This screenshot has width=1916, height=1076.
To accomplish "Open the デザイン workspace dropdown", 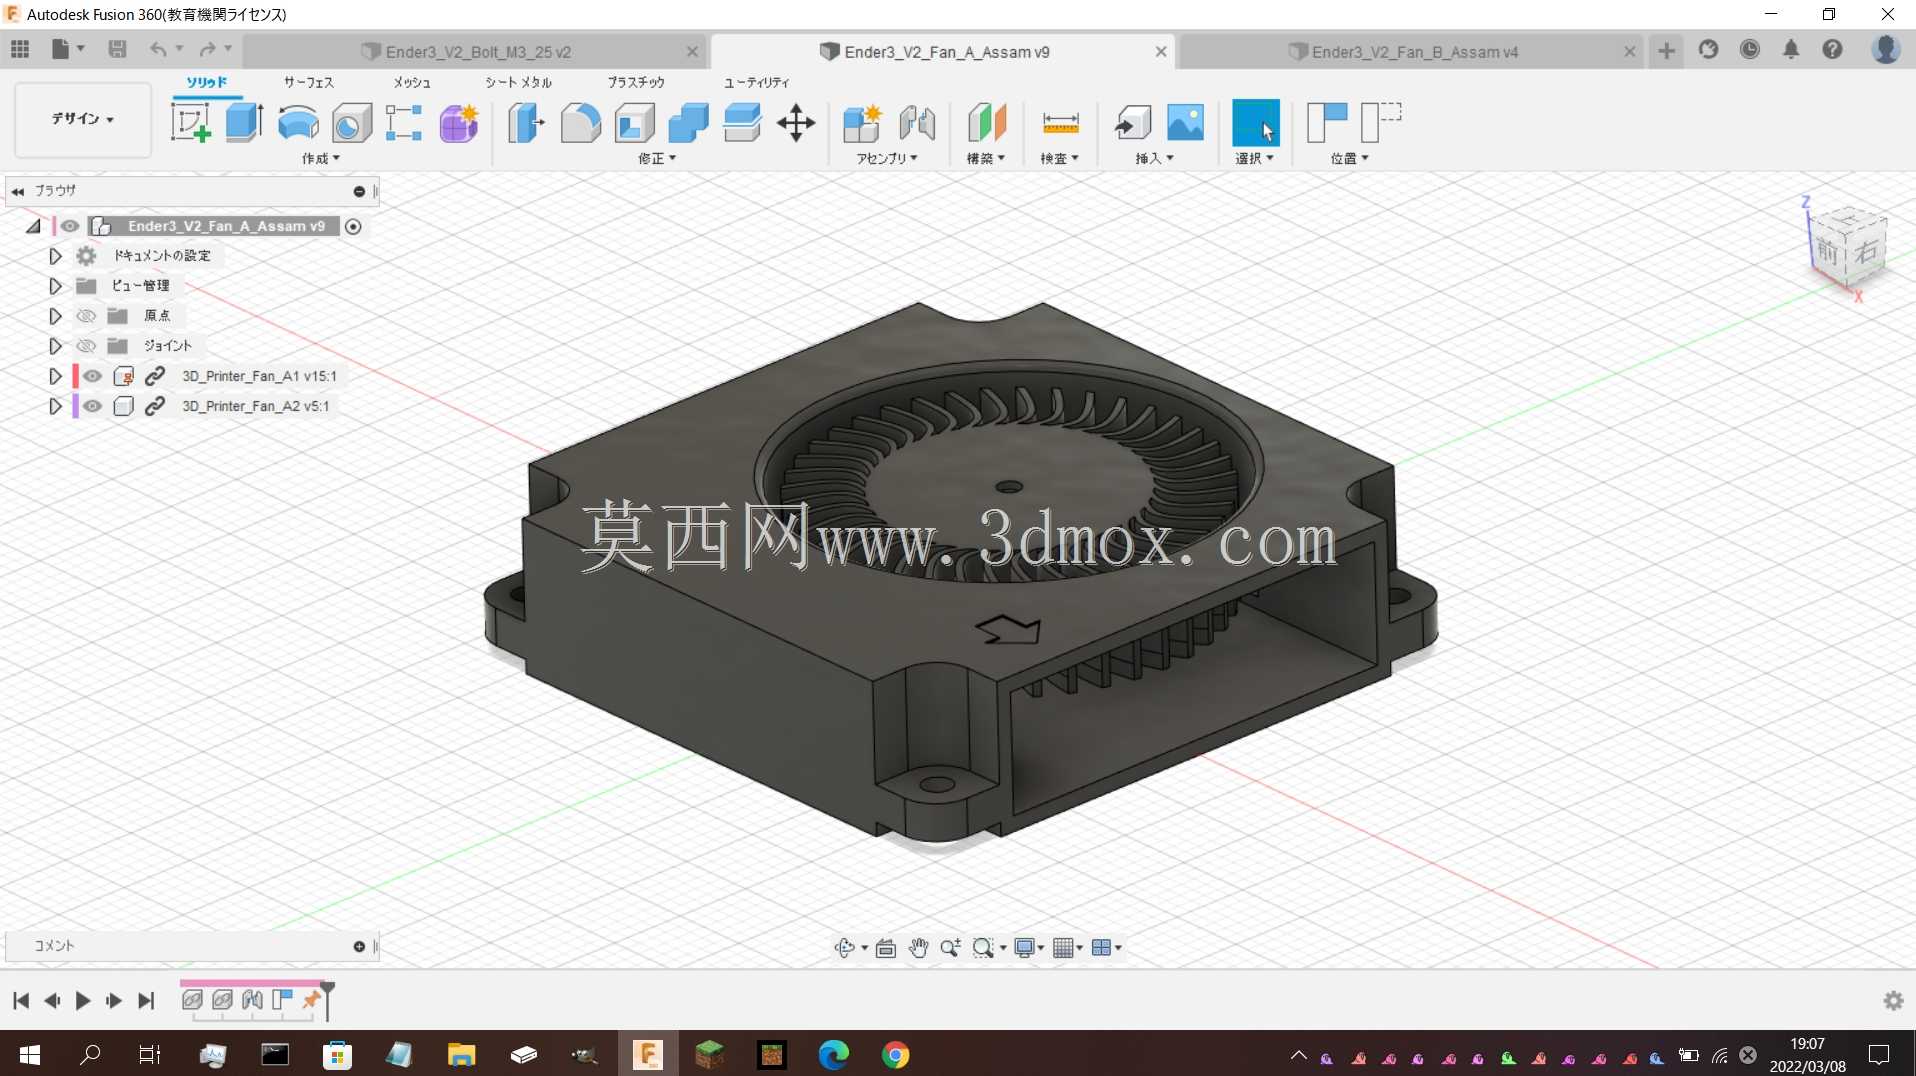I will coord(83,119).
